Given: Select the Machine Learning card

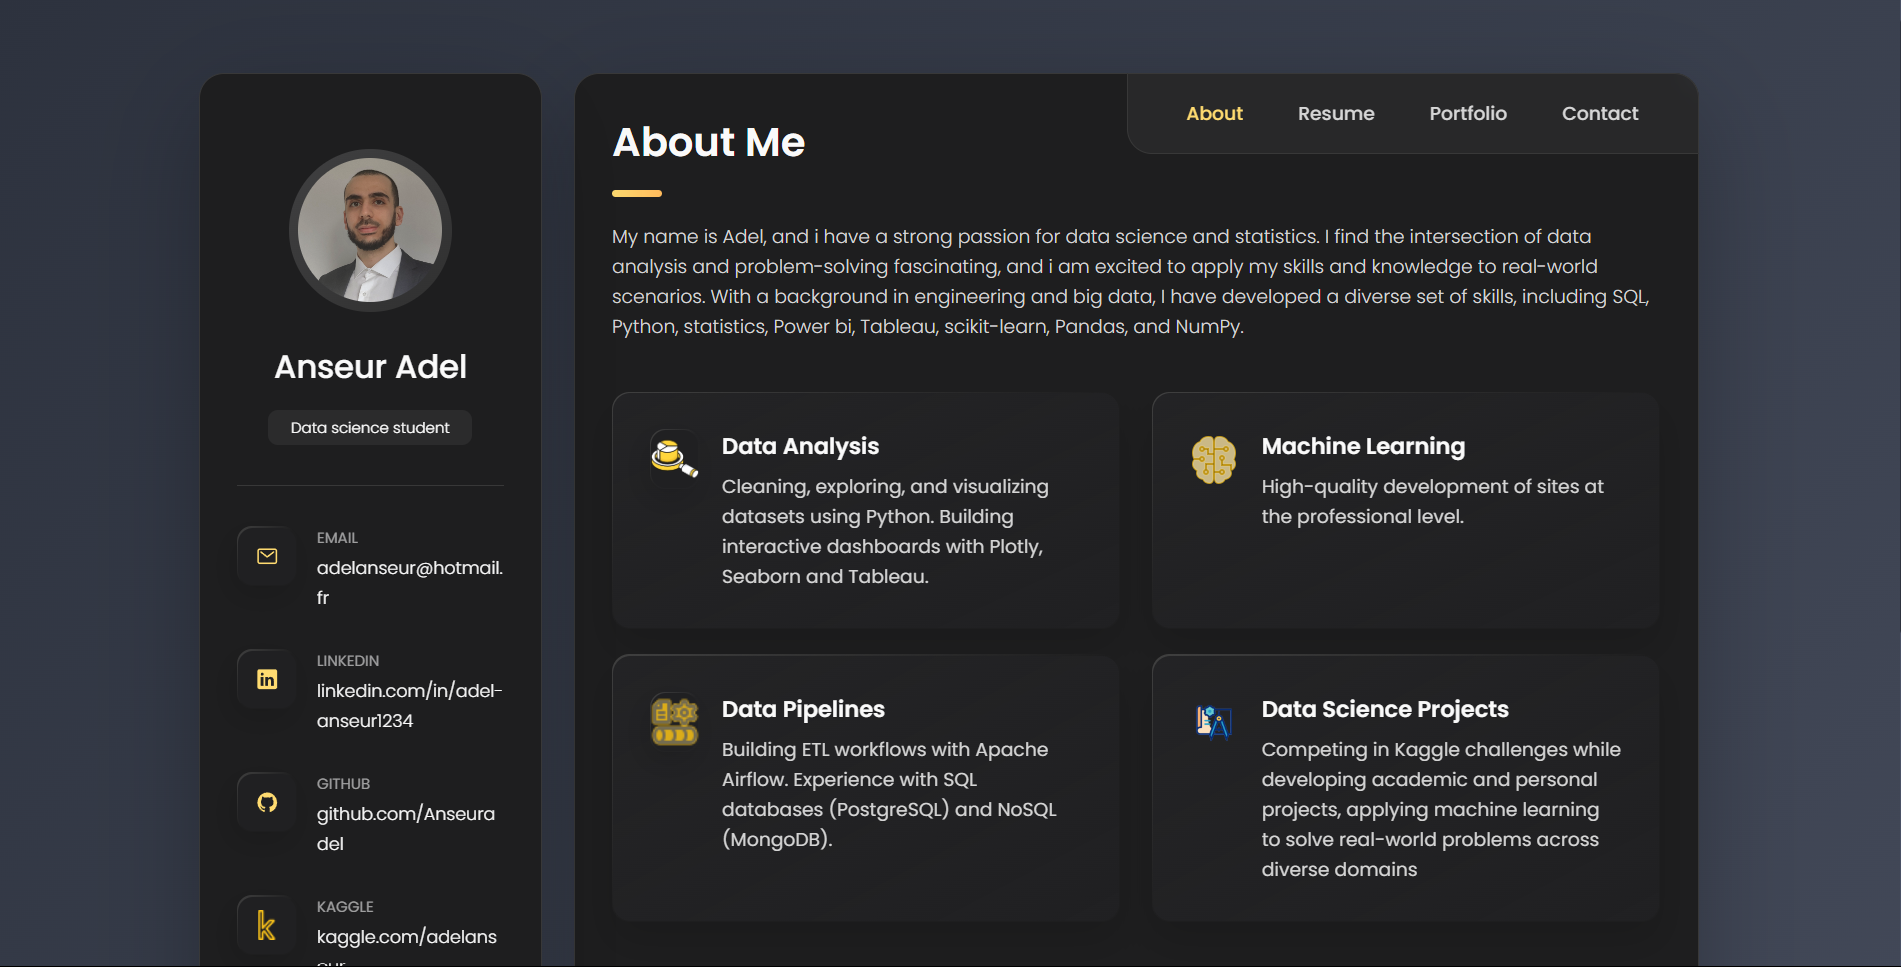Looking at the screenshot, I should (x=1404, y=510).
